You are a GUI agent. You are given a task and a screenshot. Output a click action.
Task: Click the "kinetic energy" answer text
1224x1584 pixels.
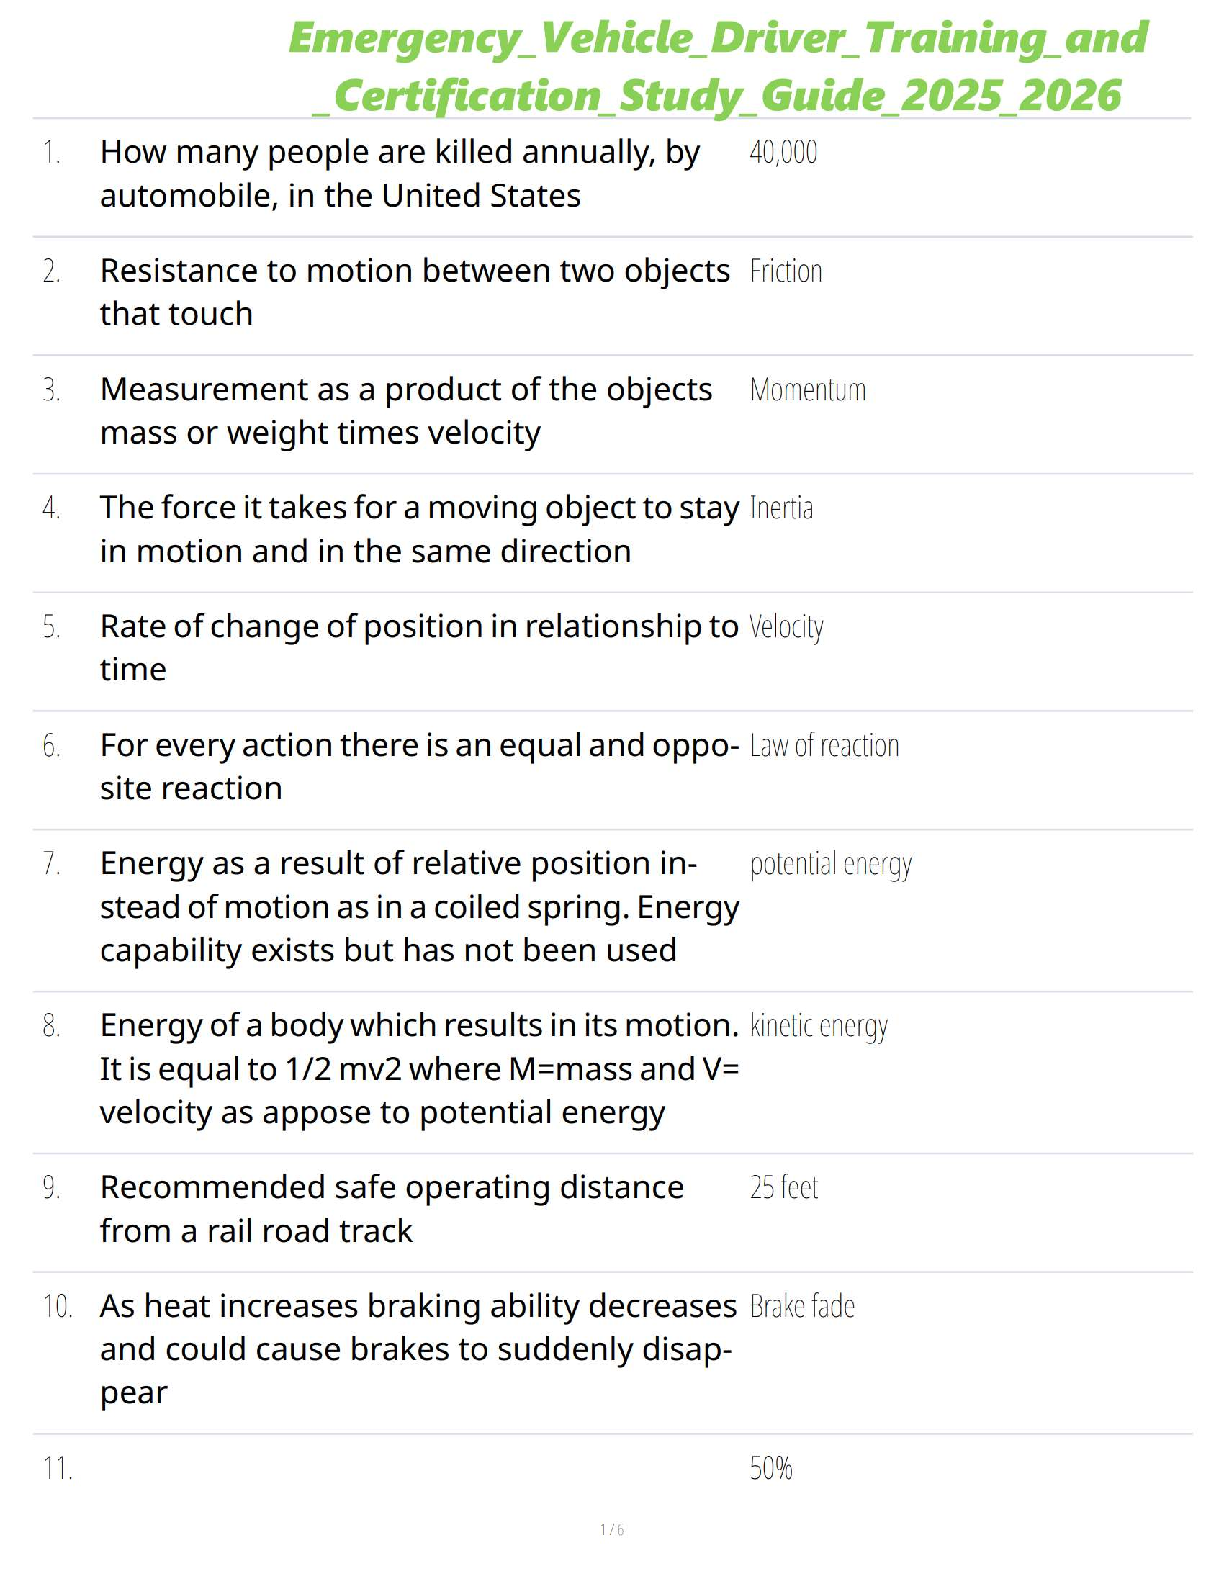819,1027
